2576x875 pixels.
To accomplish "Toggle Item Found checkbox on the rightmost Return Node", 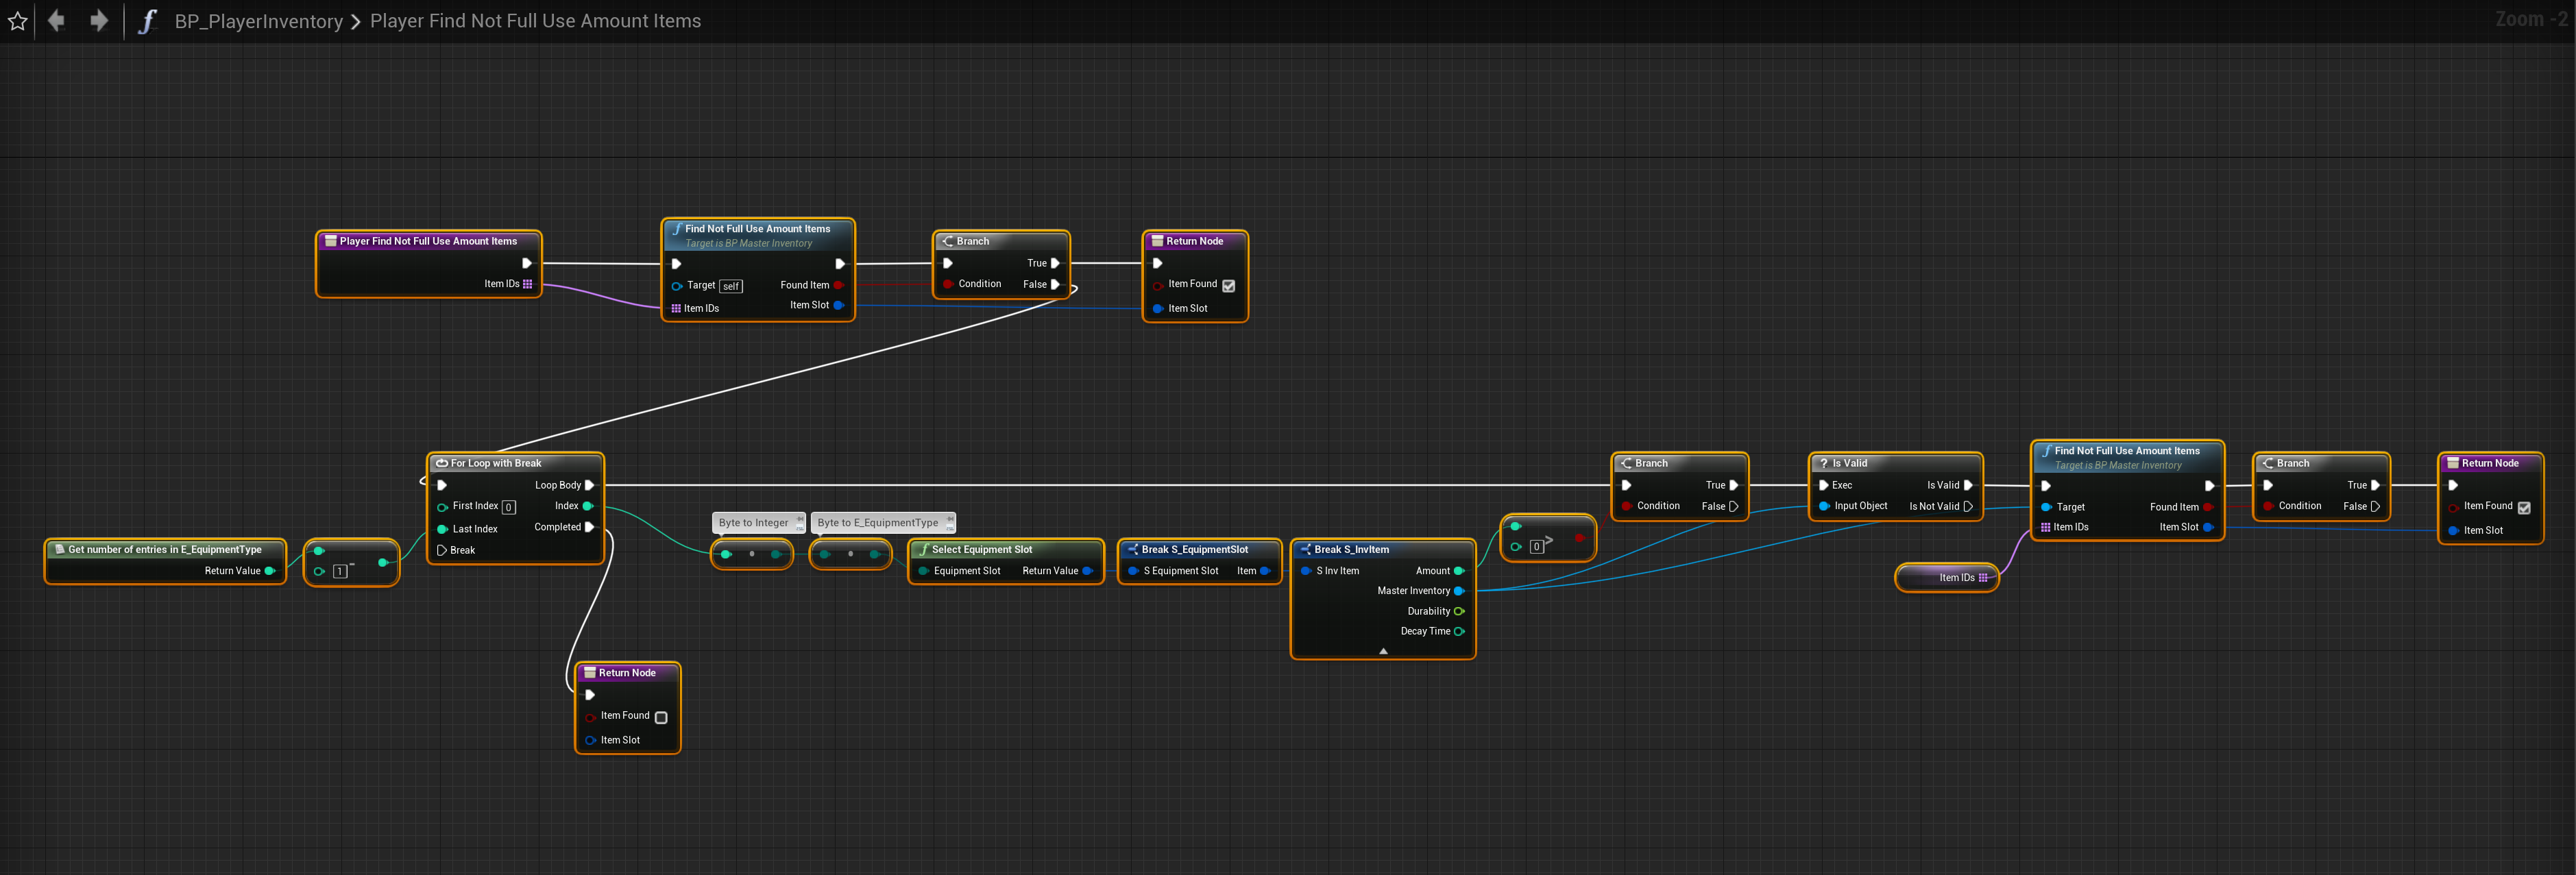I will coord(2523,507).
